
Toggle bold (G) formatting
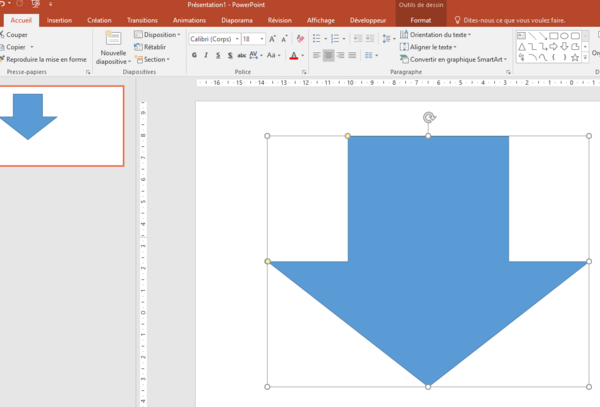click(194, 55)
